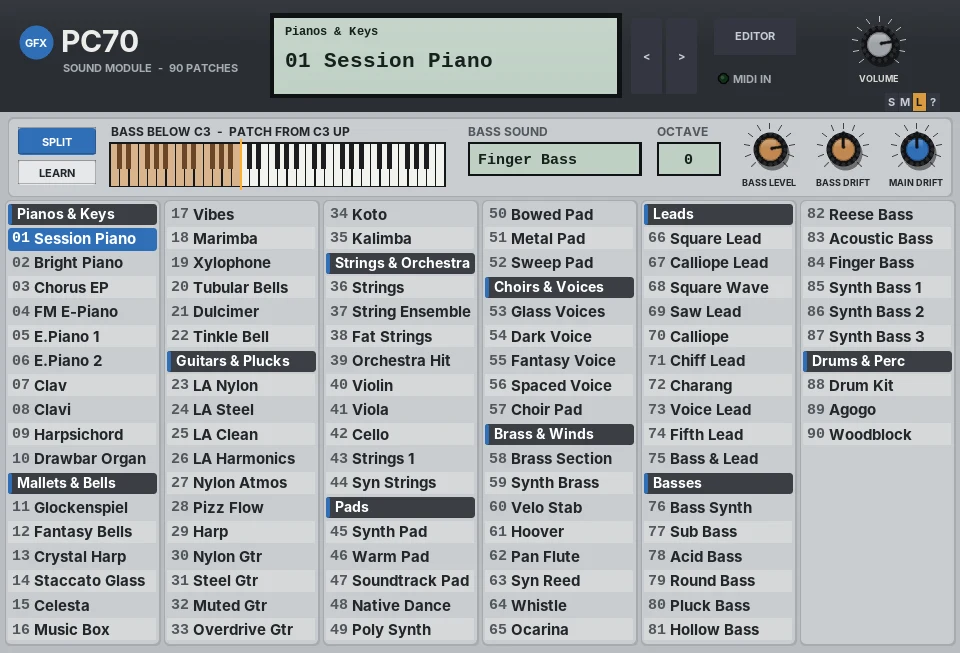Select patch 90 Woodblock
The image size is (960, 653).
[x=877, y=435]
